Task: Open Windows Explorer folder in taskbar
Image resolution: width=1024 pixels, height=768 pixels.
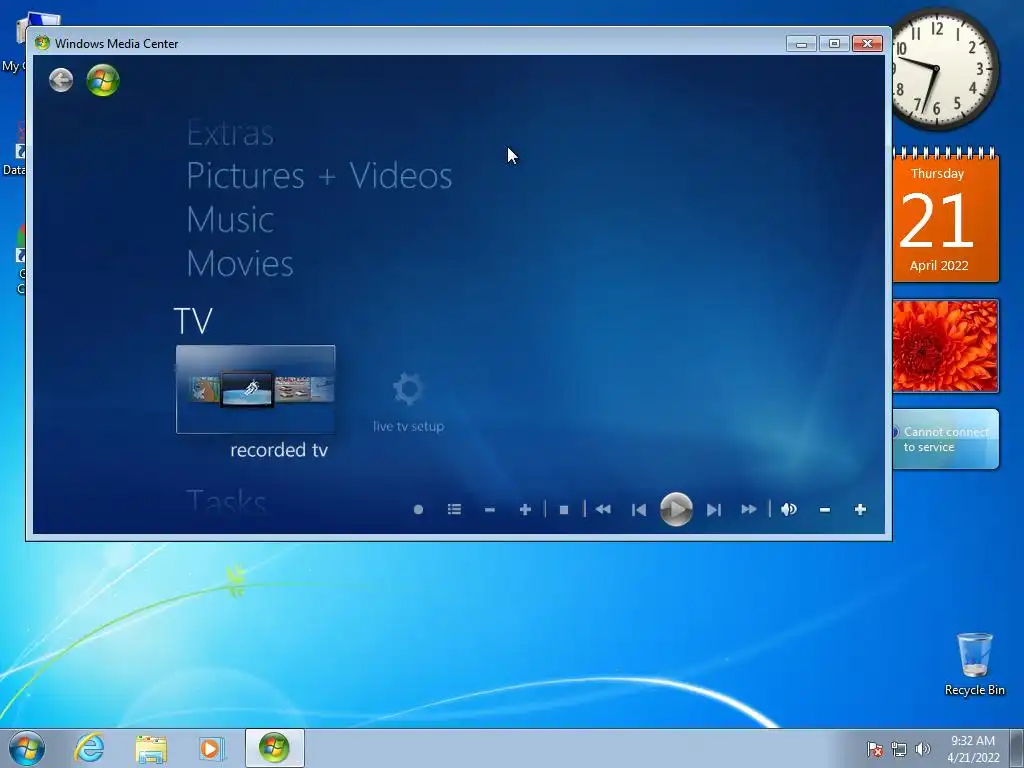Action: tap(151, 748)
